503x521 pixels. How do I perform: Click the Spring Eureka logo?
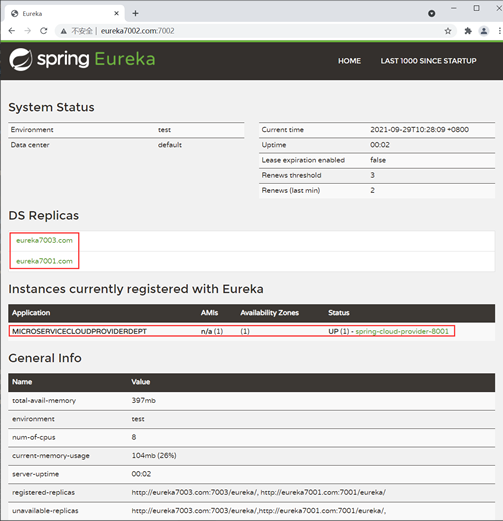82,59
